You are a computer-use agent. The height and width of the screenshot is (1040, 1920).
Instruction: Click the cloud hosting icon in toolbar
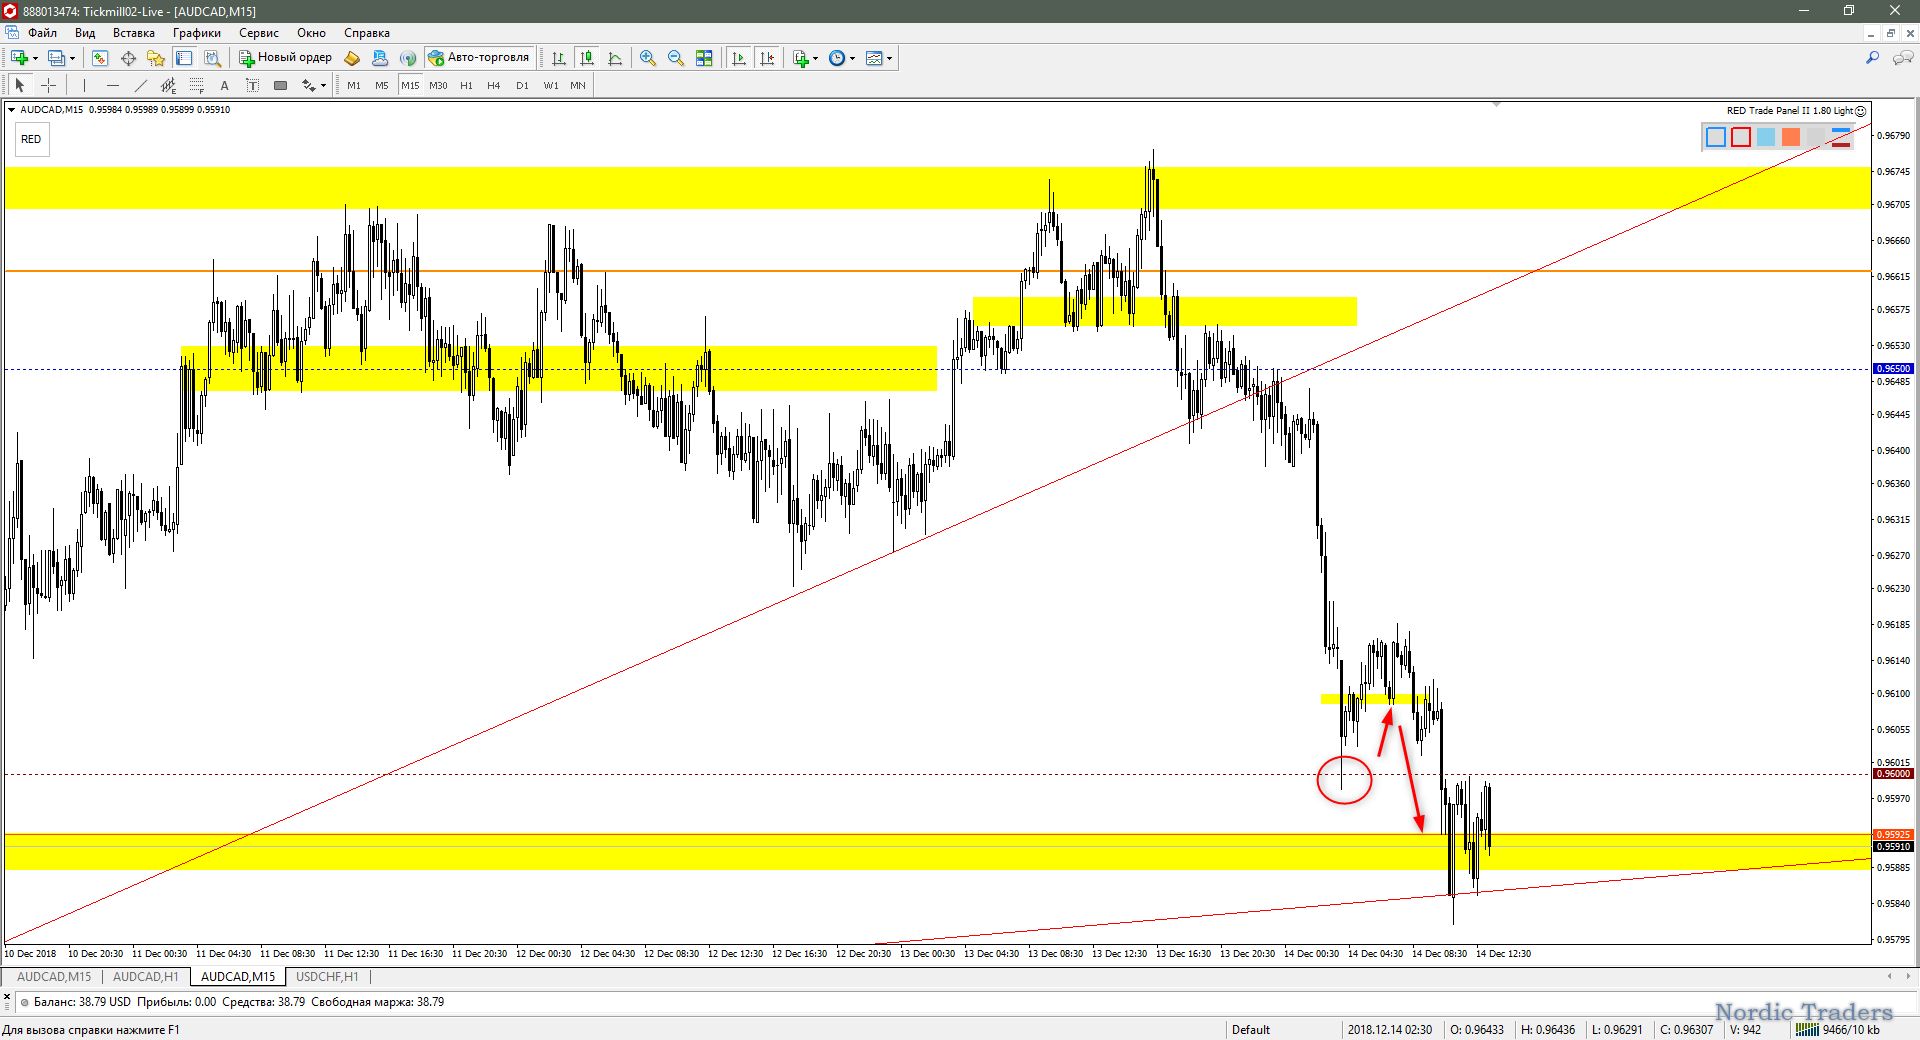pyautogui.click(x=380, y=58)
